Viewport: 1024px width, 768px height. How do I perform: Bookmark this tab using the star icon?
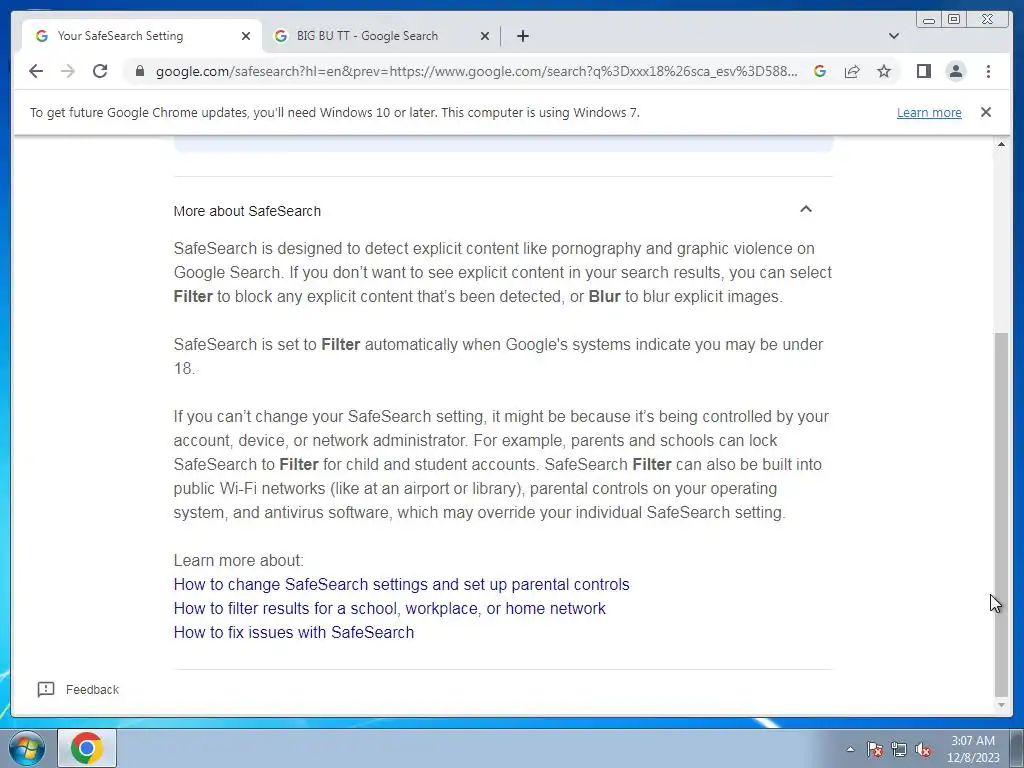coord(884,71)
